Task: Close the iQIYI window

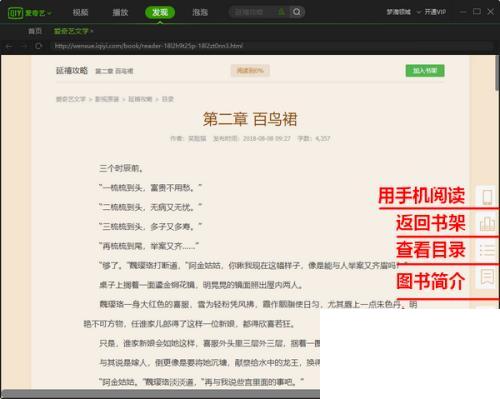Action: 491,12
